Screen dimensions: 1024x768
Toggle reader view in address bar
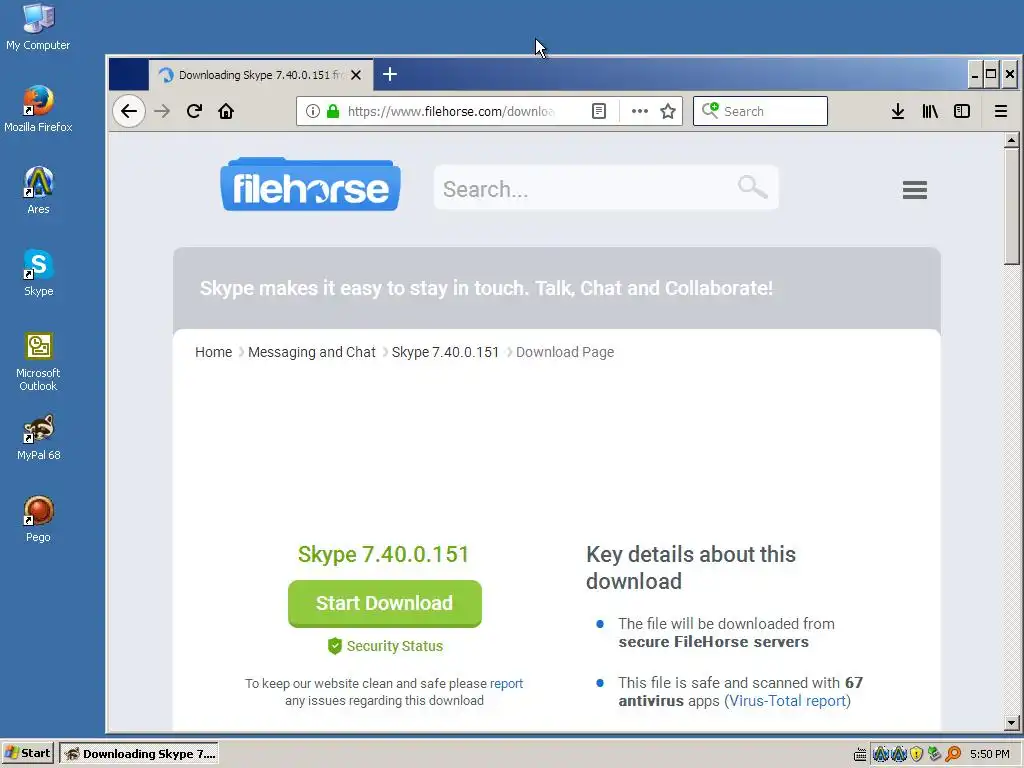click(x=599, y=111)
